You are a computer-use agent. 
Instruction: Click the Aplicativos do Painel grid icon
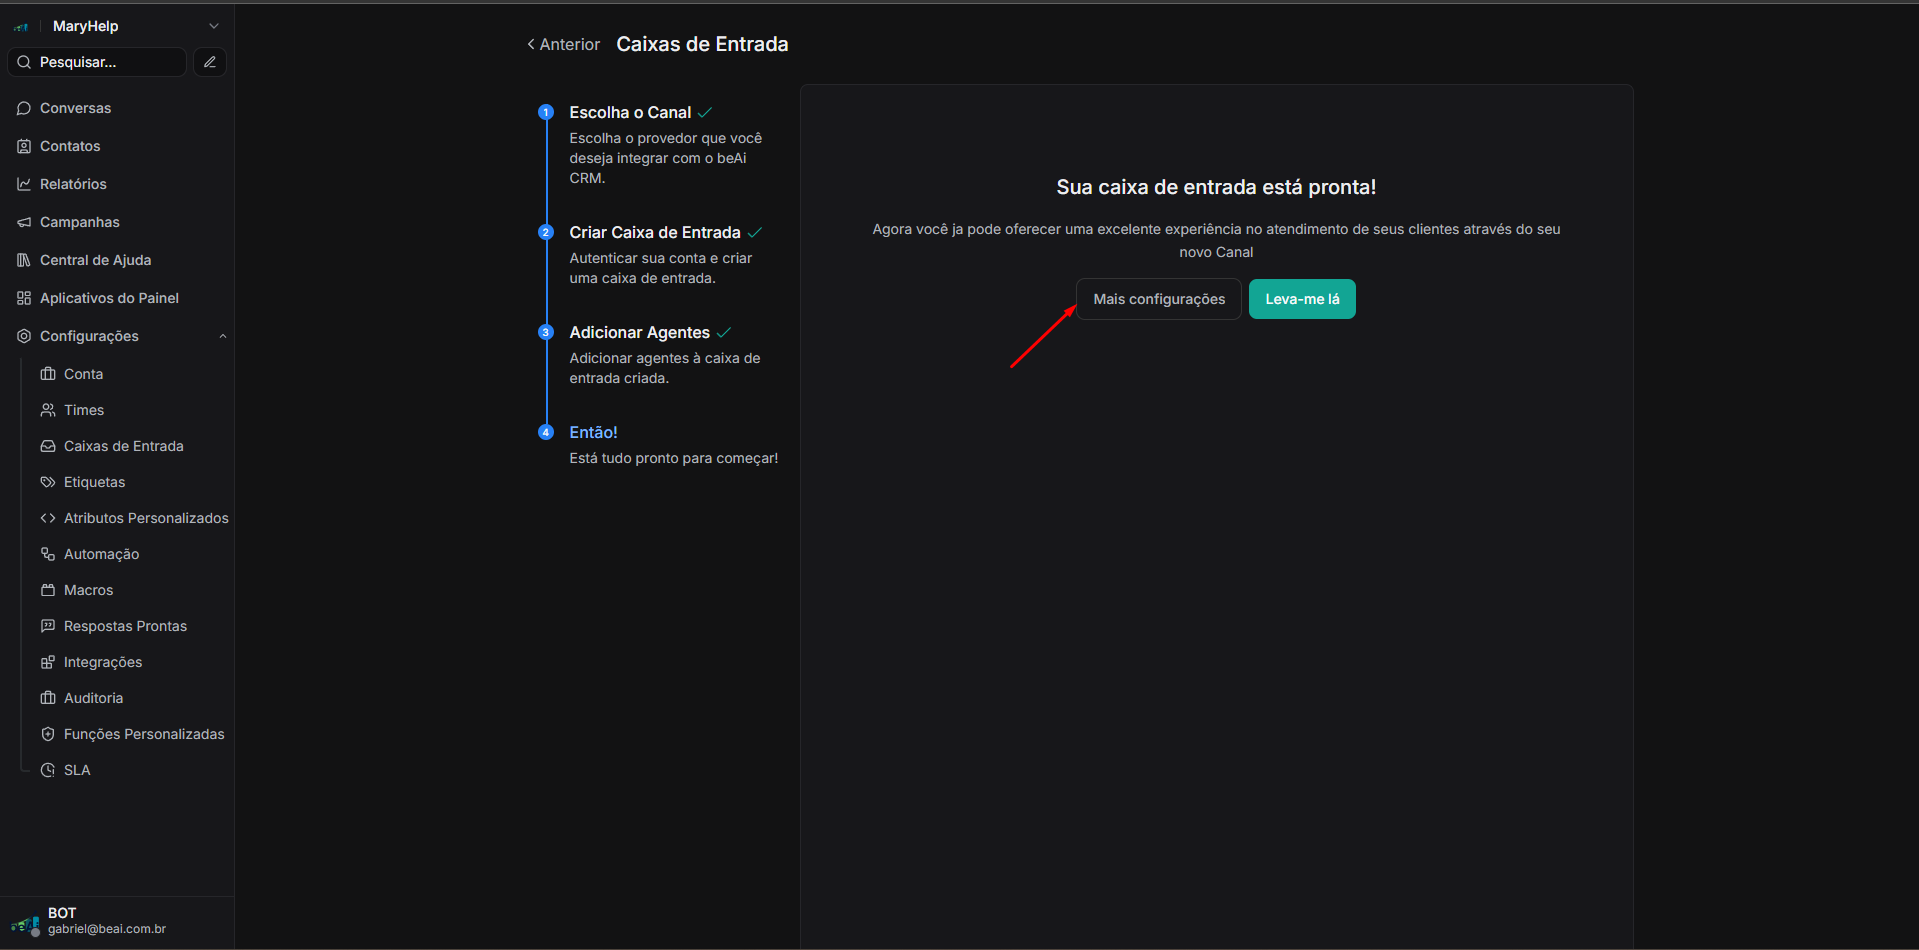(x=24, y=298)
